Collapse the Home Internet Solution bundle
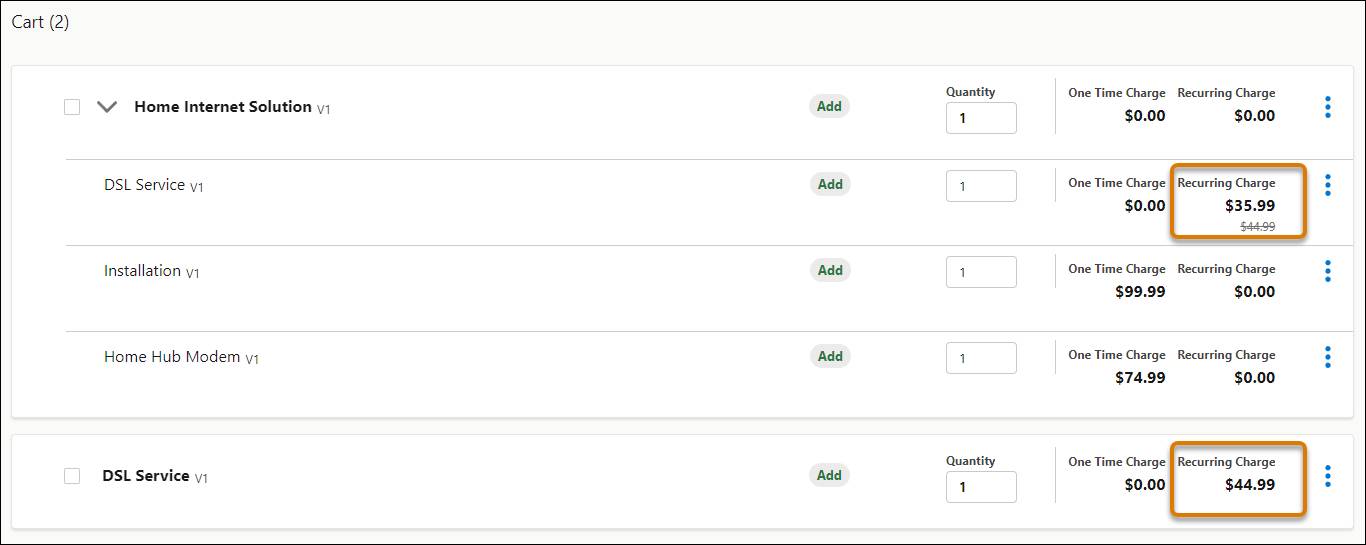The image size is (1366, 545). click(x=107, y=107)
